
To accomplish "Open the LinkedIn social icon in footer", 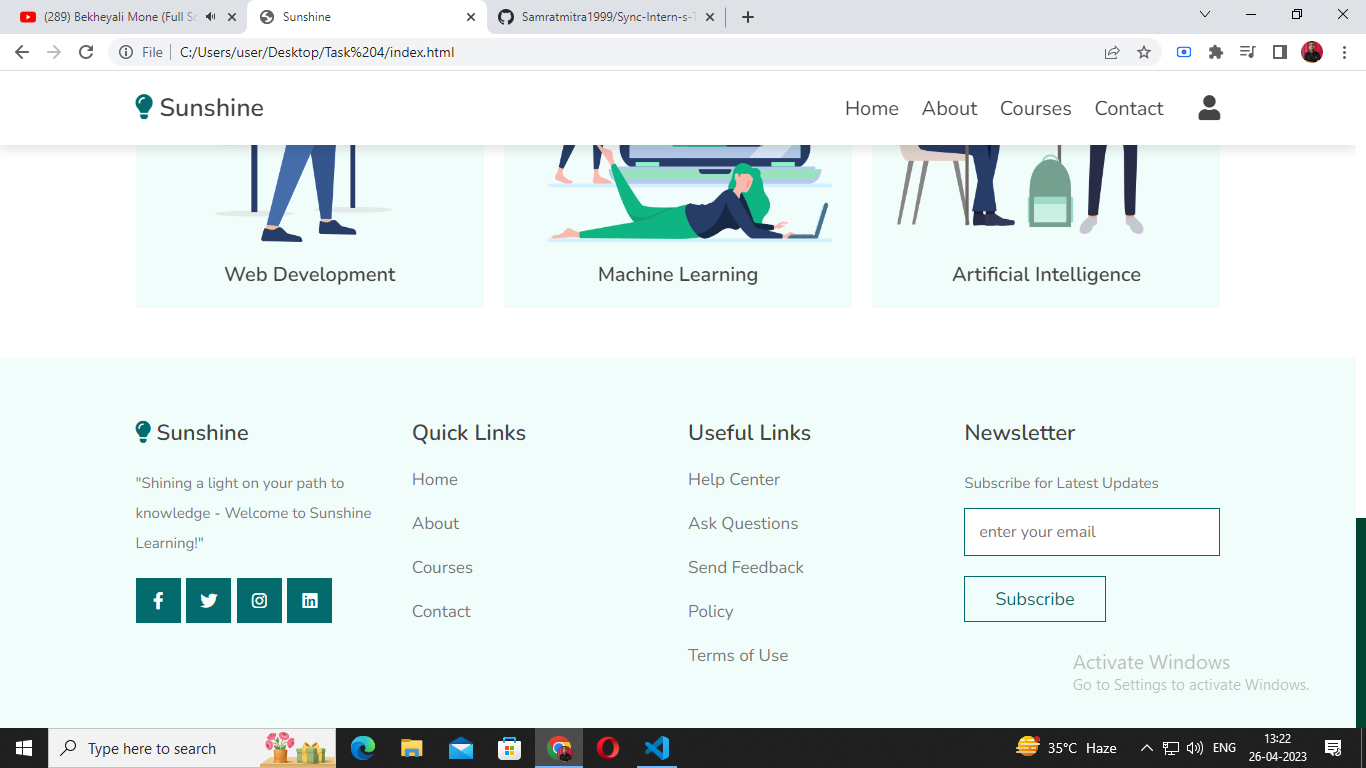I will [x=309, y=600].
